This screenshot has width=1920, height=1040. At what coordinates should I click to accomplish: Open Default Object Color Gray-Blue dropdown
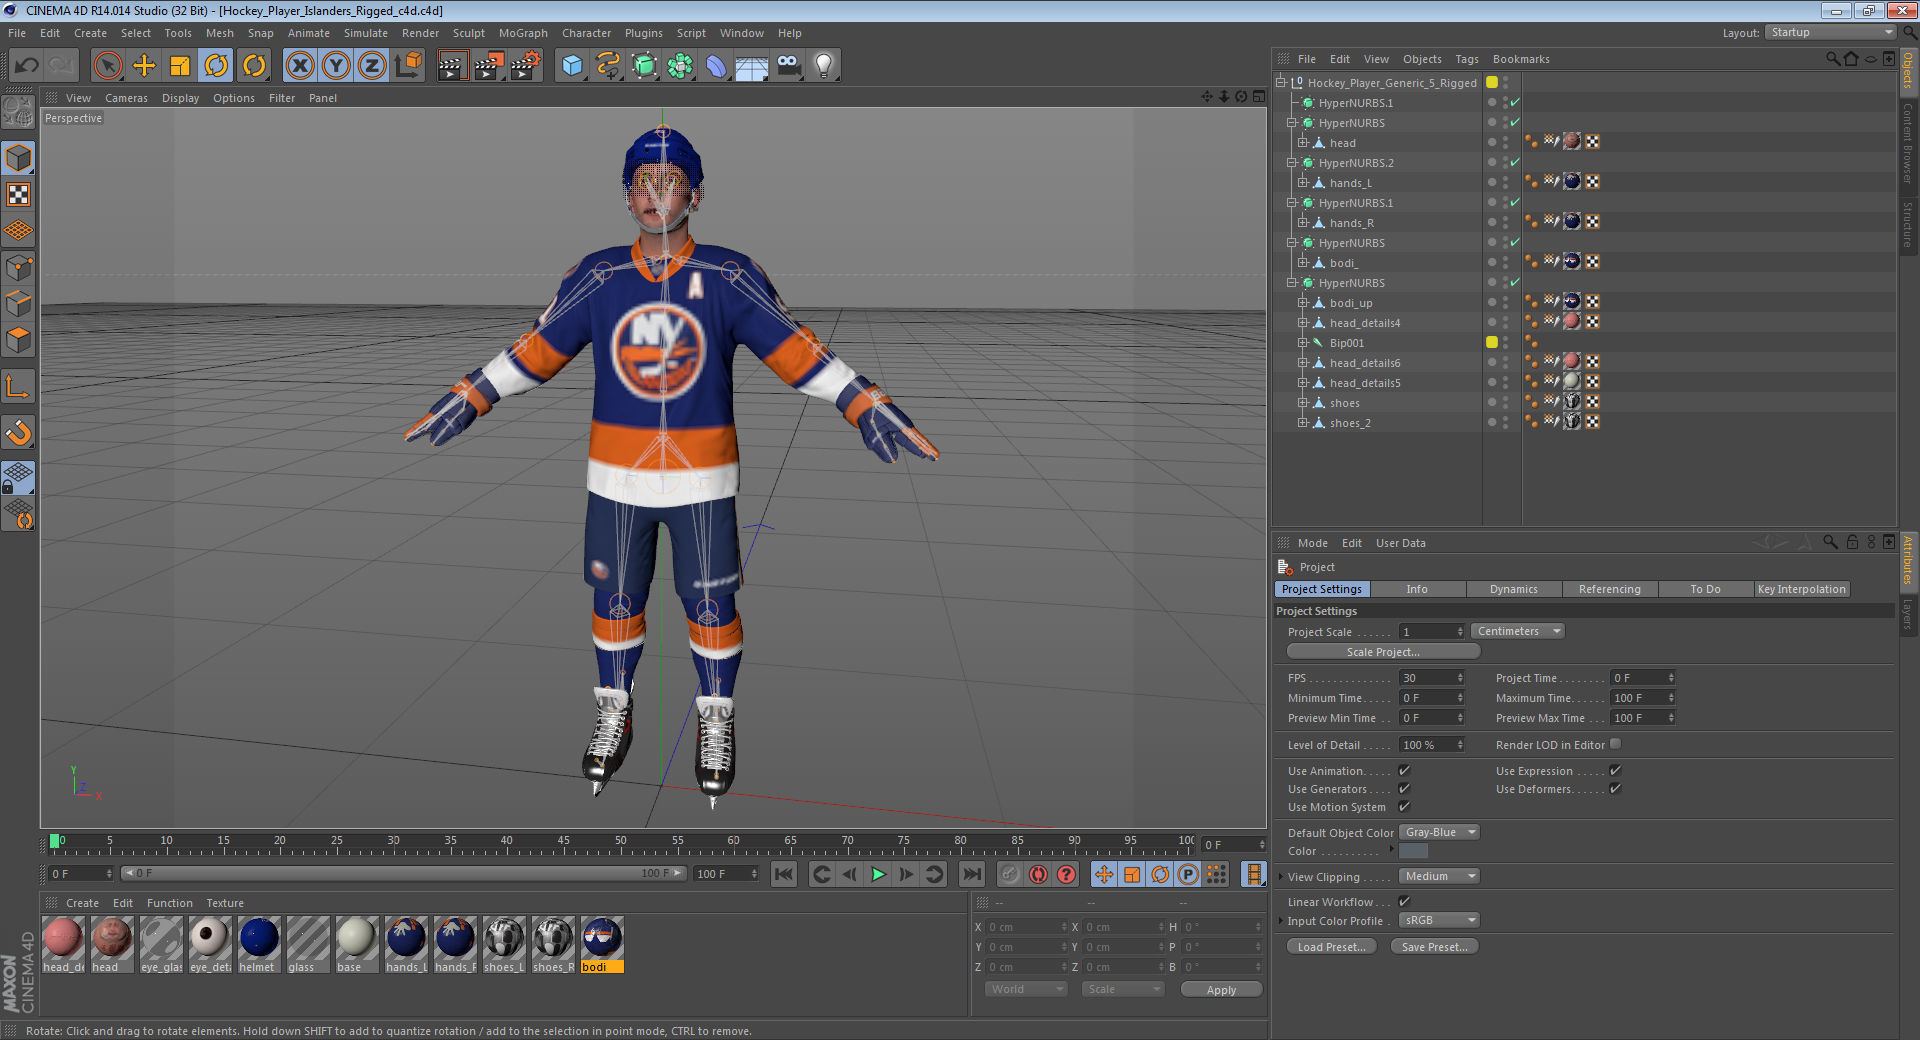[1438, 832]
